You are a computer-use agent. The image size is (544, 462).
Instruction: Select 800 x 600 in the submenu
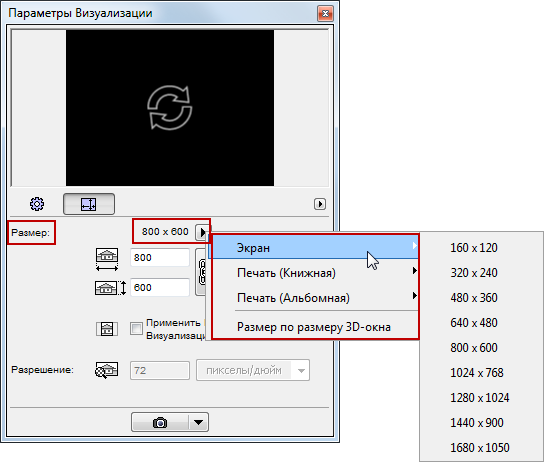coord(481,348)
